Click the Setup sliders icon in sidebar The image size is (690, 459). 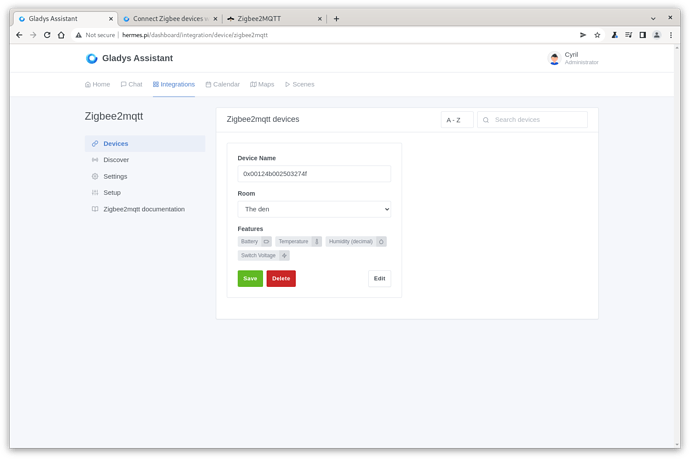click(95, 192)
